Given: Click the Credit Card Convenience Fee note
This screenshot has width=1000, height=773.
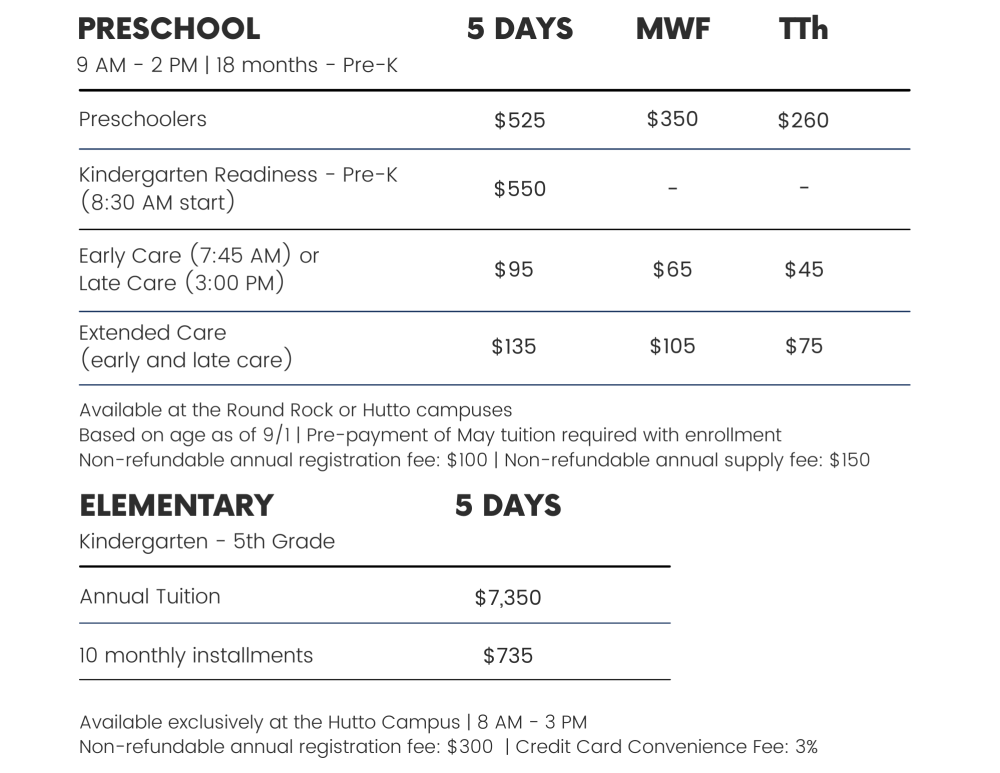Looking at the screenshot, I should 666,747.
